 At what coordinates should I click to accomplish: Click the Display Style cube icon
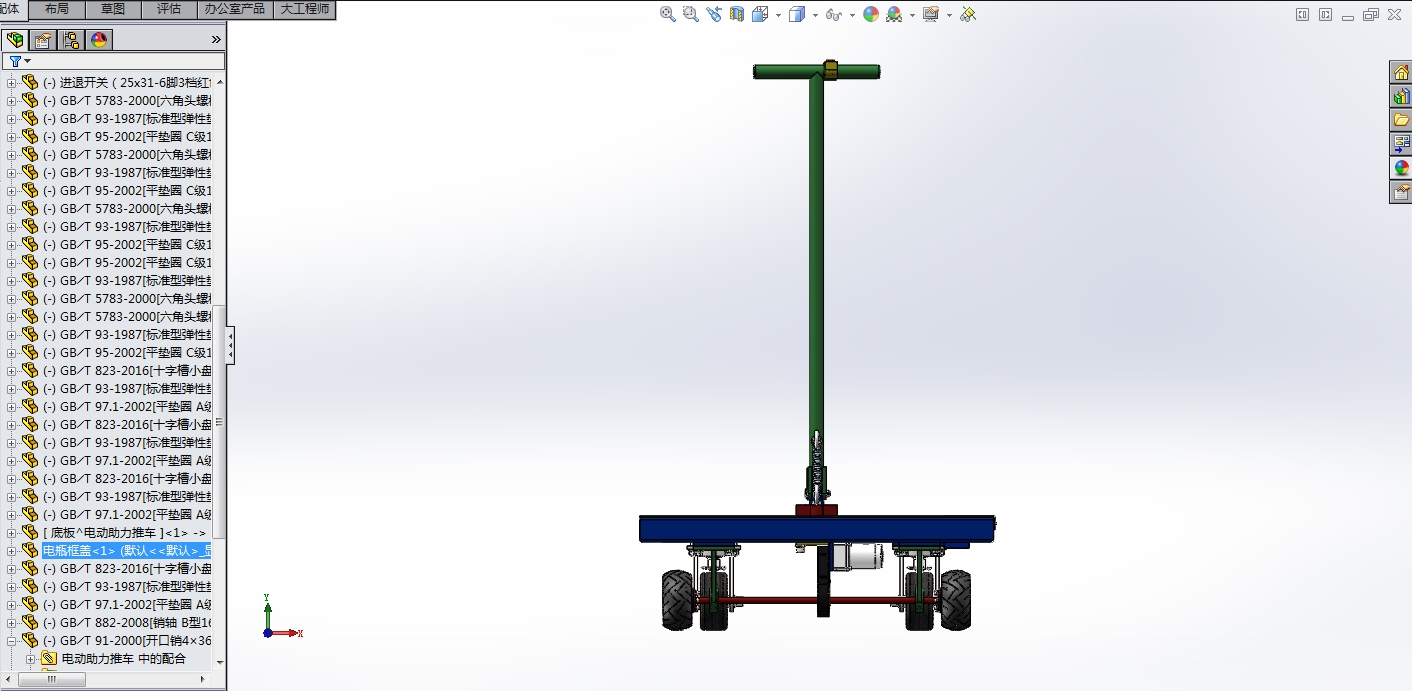click(x=797, y=14)
